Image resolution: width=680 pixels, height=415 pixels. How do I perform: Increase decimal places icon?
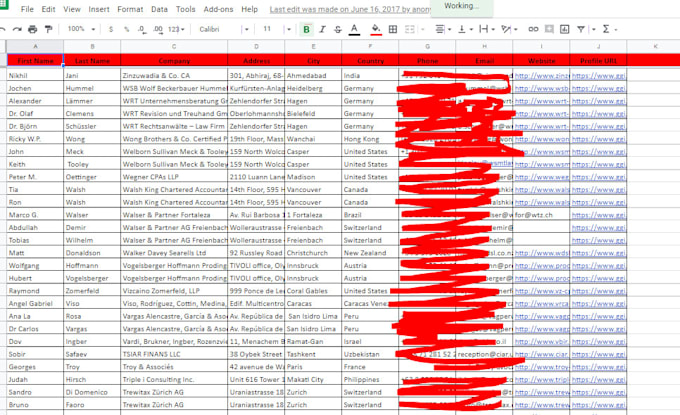click(x=158, y=29)
